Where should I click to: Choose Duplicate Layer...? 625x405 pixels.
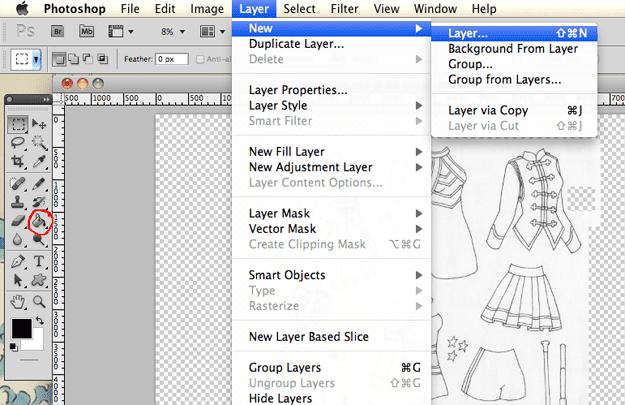pyautogui.click(x=331, y=44)
